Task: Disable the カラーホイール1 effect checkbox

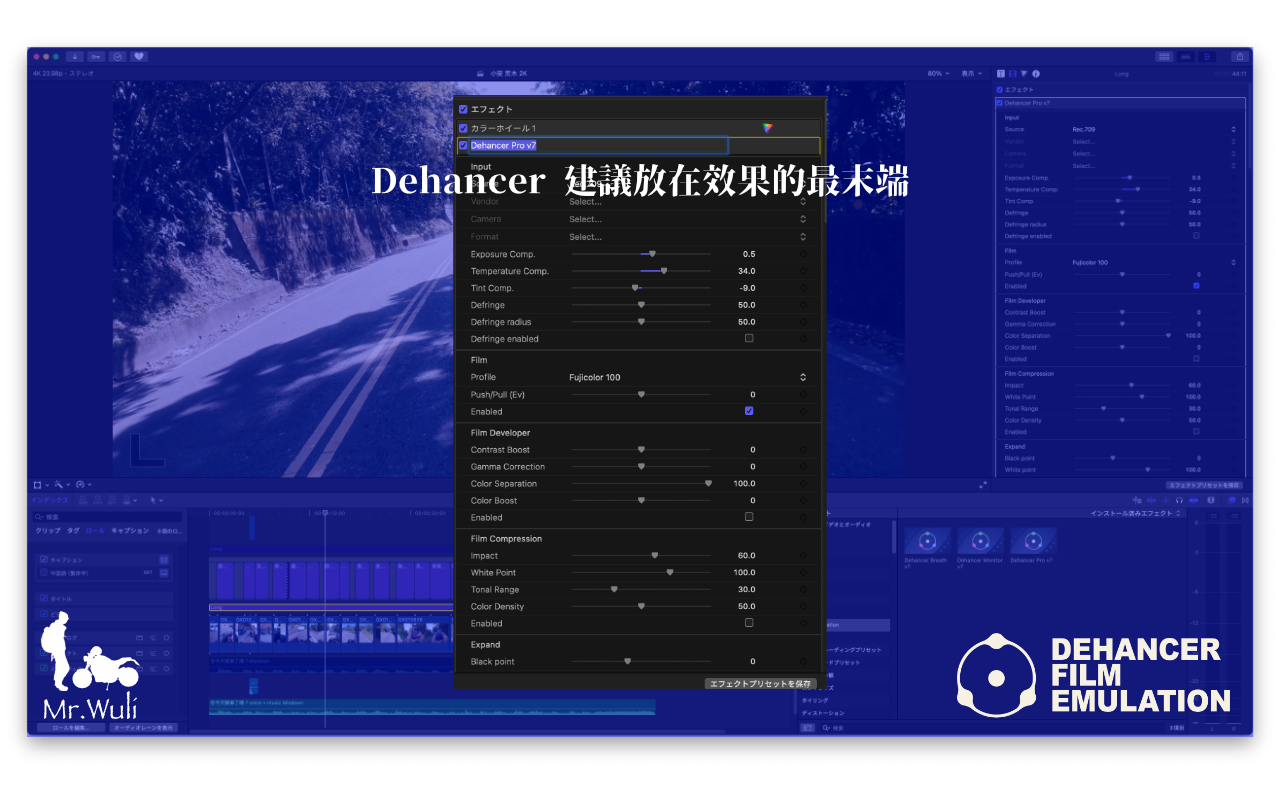Action: click(x=463, y=128)
